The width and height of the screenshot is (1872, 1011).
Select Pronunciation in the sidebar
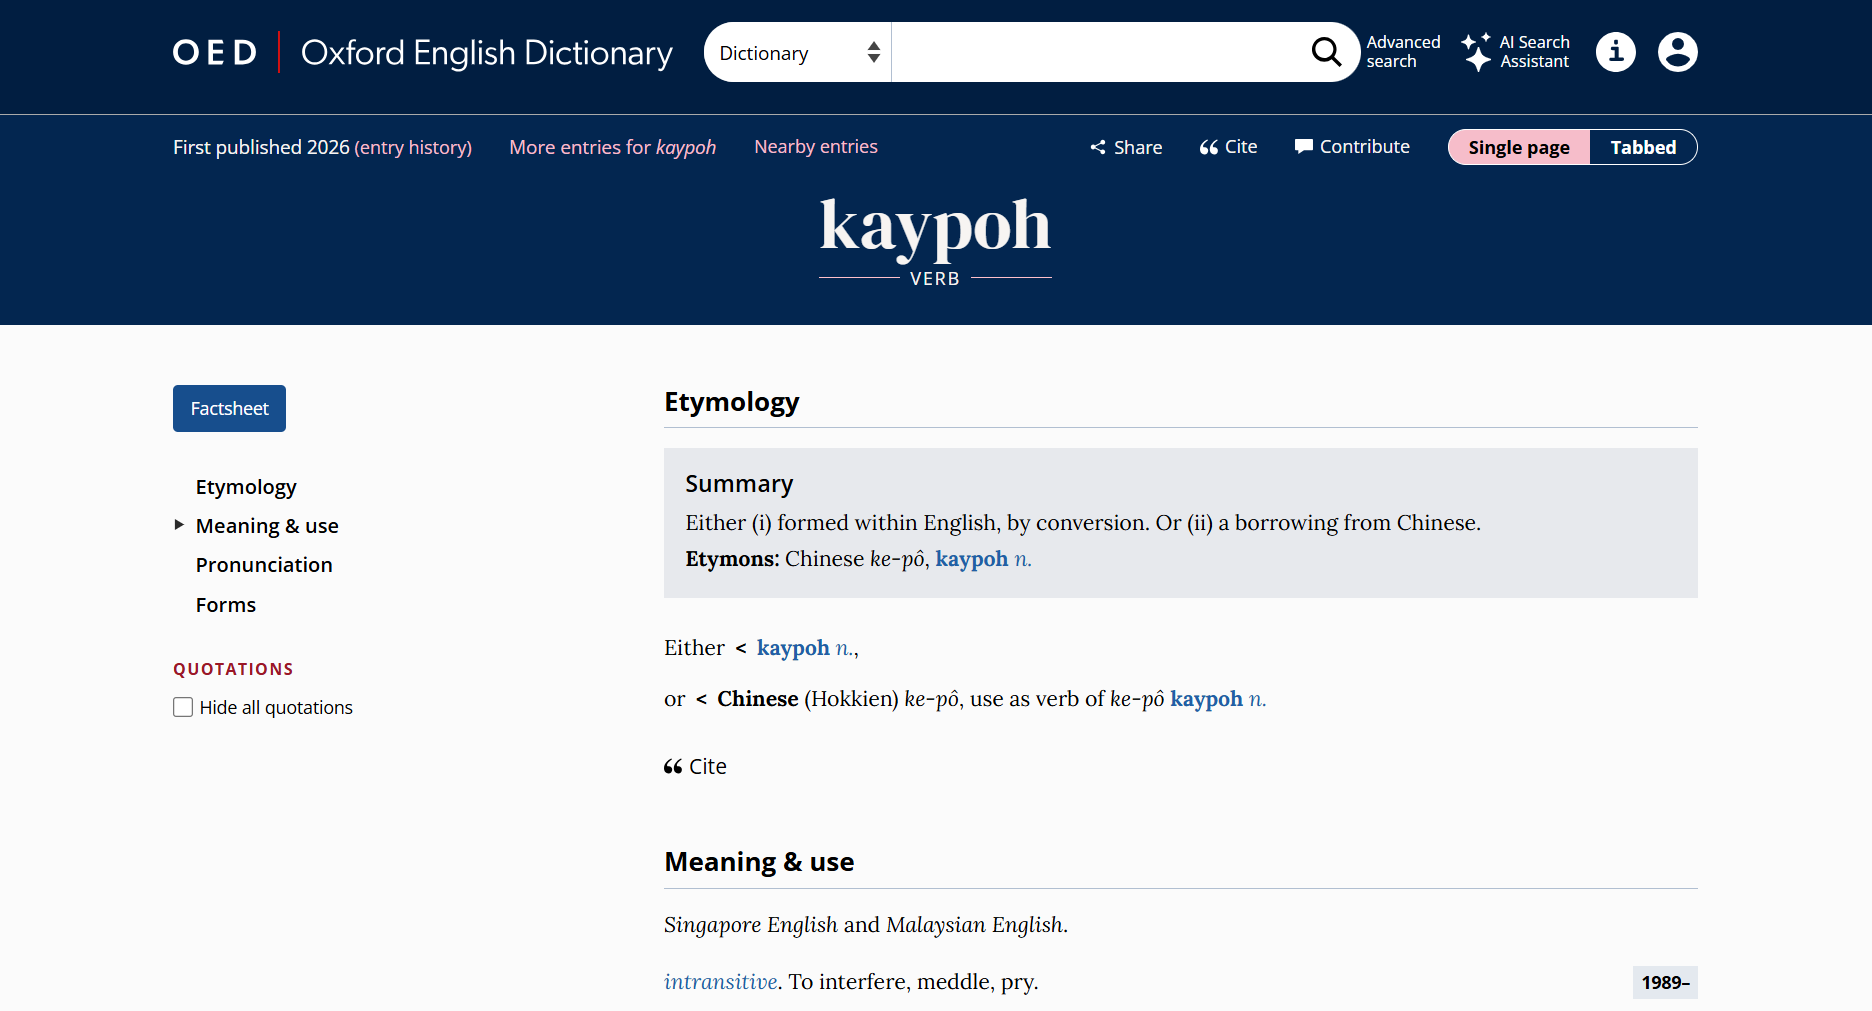click(264, 564)
